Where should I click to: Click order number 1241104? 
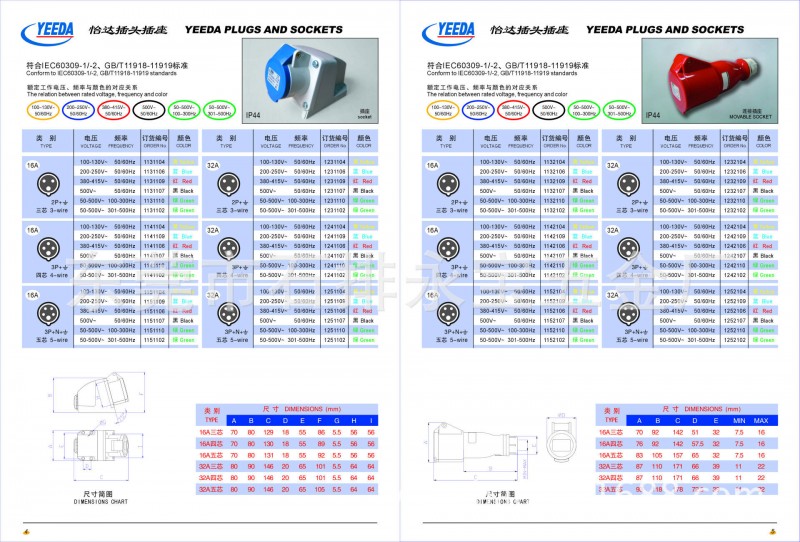[x=335, y=227]
